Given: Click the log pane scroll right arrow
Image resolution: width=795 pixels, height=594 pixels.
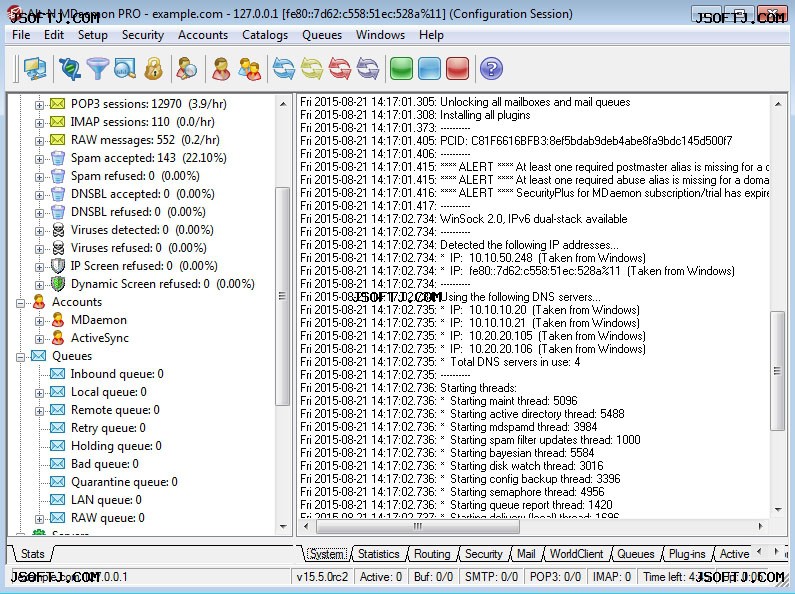Looking at the screenshot, I should click(x=761, y=527).
